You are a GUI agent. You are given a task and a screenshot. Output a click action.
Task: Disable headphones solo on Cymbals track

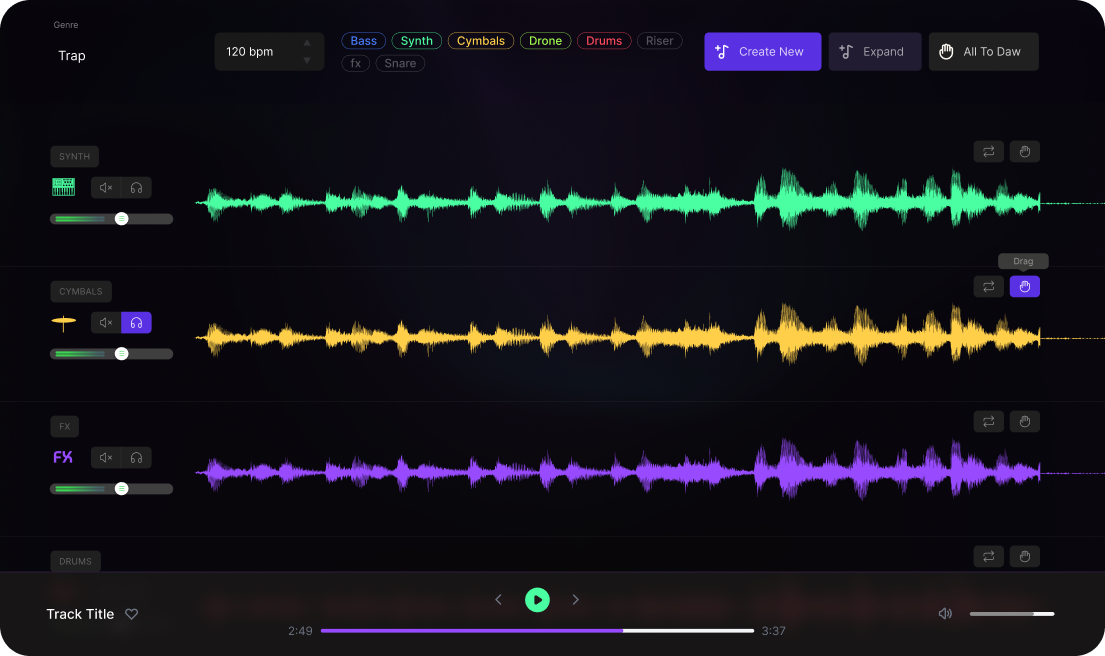(137, 323)
